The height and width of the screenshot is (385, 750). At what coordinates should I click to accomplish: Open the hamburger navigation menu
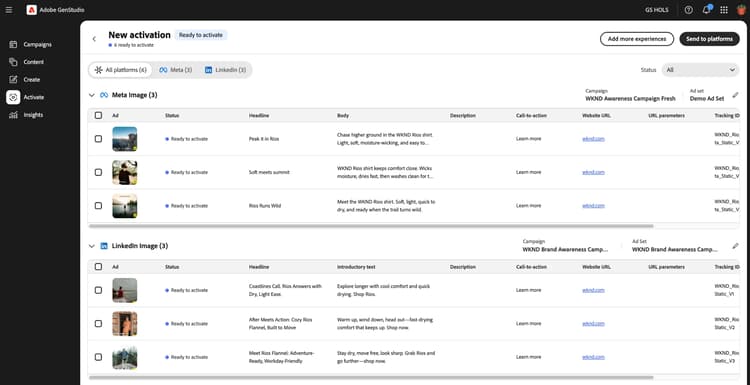pos(9,10)
